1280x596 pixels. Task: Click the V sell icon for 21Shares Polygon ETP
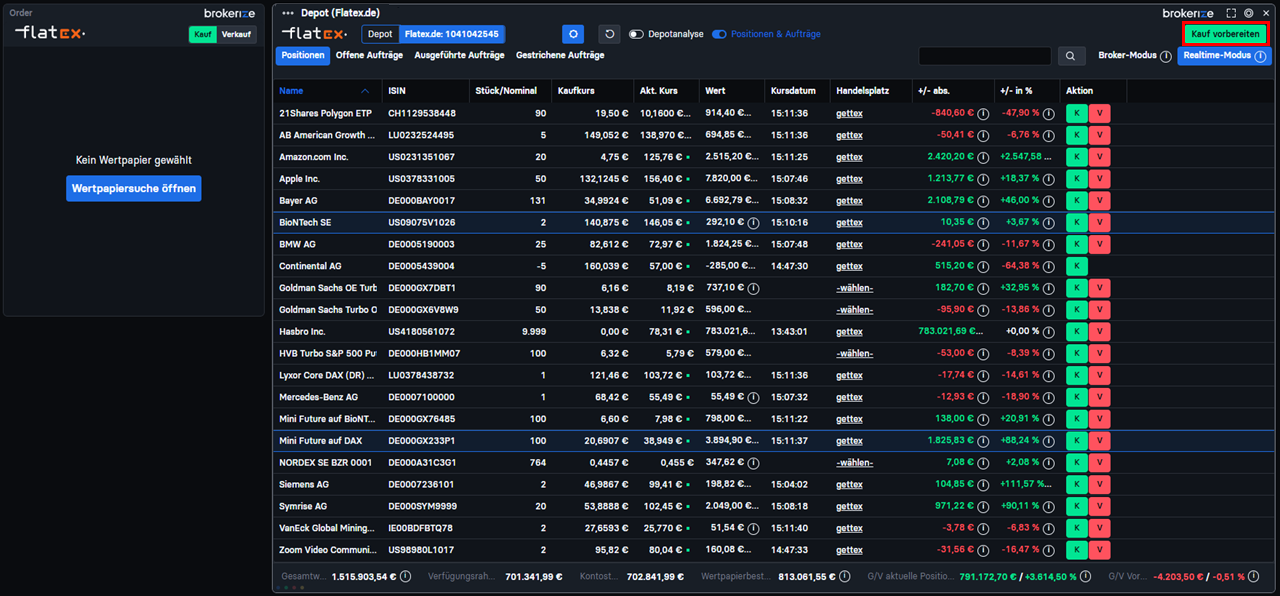pos(1100,113)
